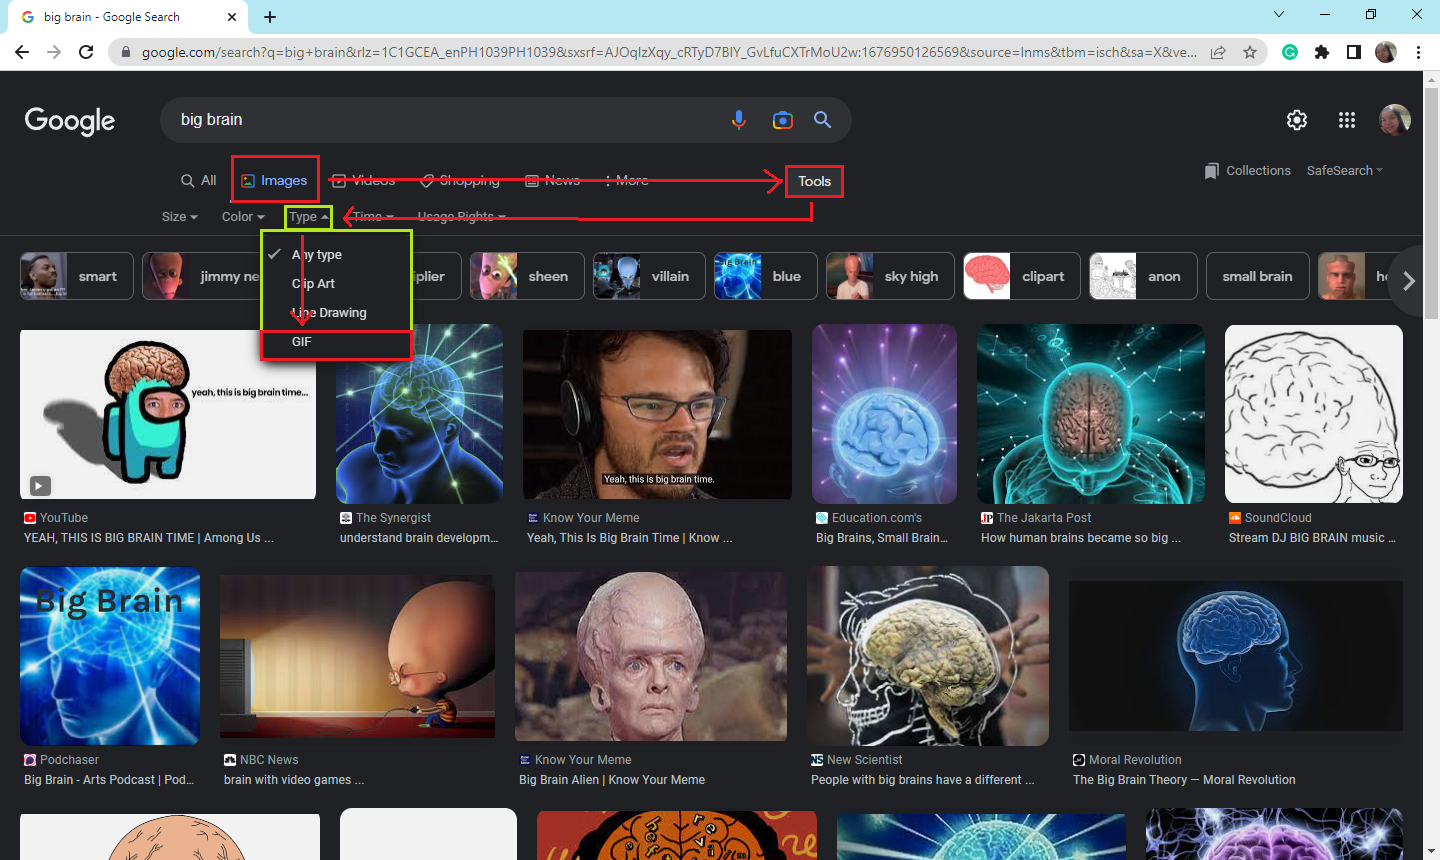Choose Clip Art type filter
The width and height of the screenshot is (1440, 860).
coord(313,284)
